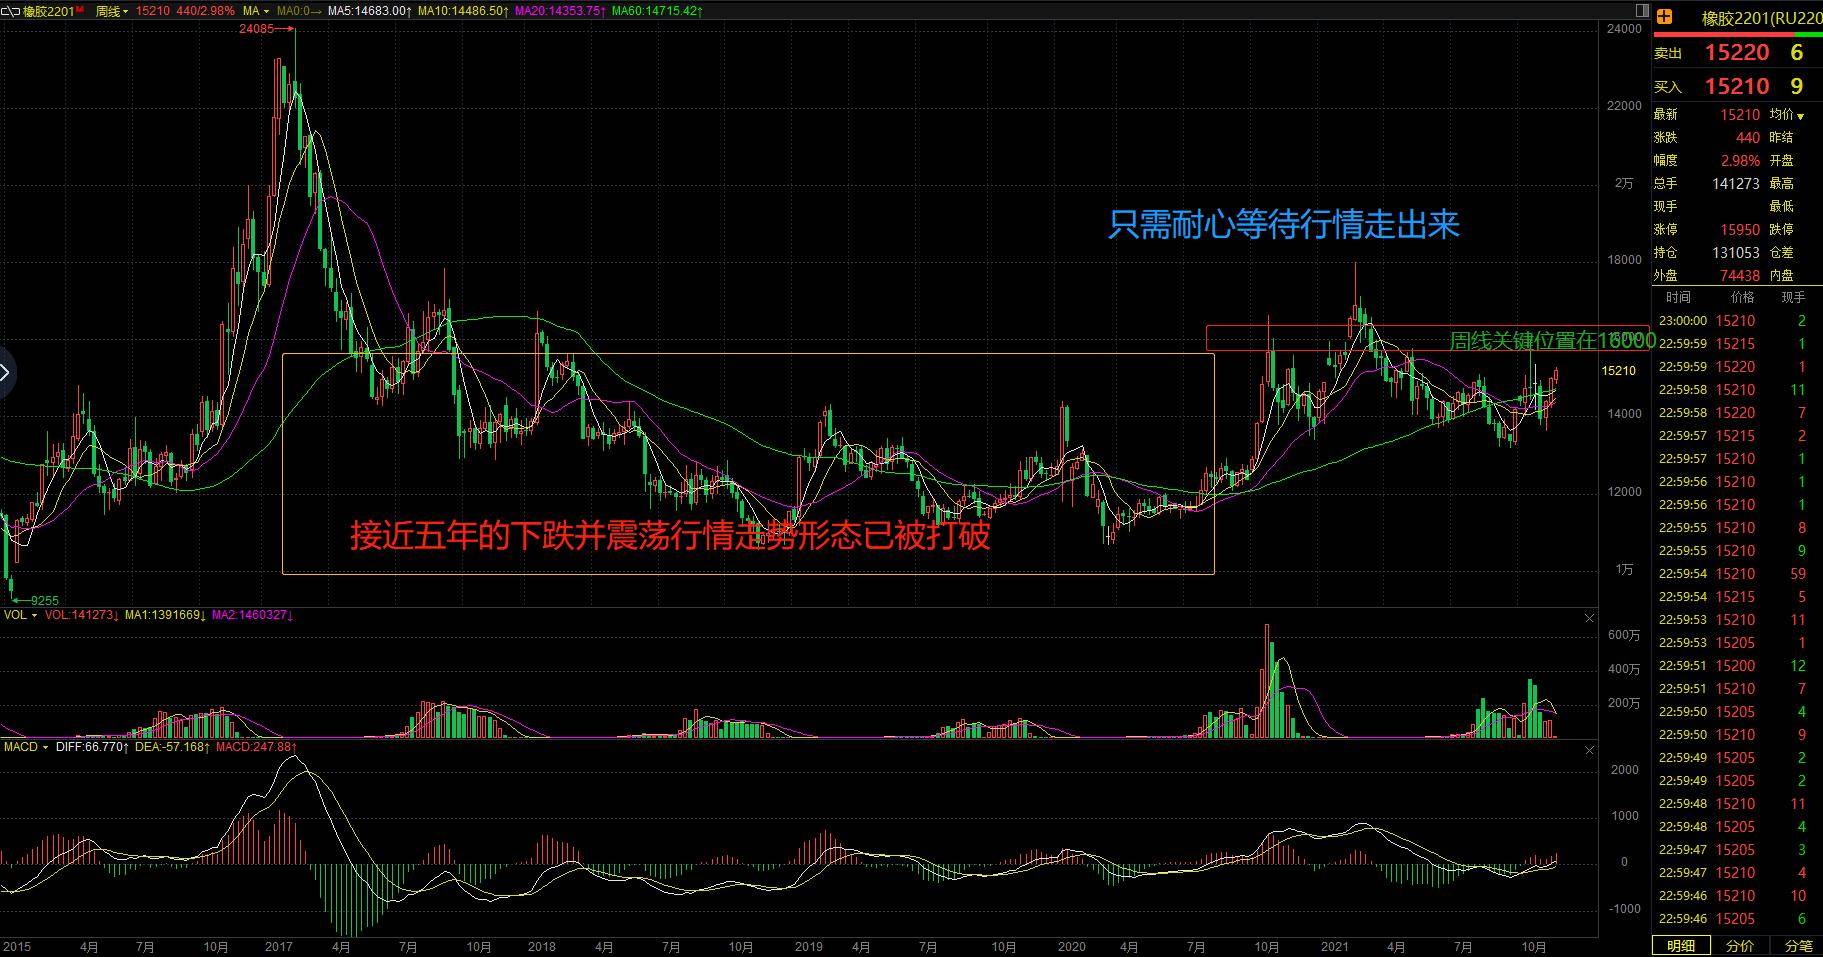Image resolution: width=1823 pixels, height=957 pixels.
Task: Click the panel layout toggle icon above price axis
Action: point(1641,10)
